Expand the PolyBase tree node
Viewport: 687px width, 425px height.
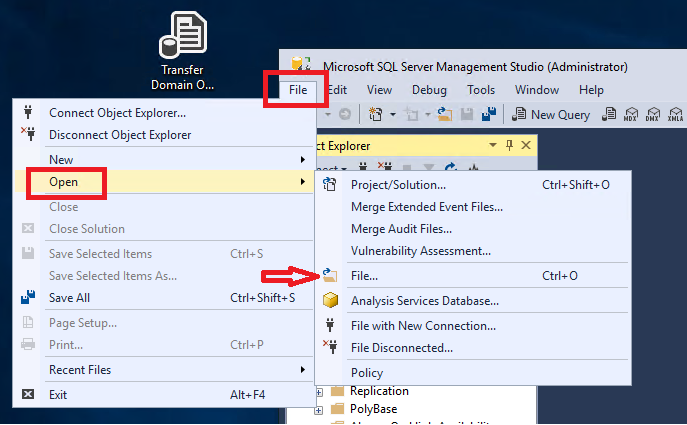point(319,411)
